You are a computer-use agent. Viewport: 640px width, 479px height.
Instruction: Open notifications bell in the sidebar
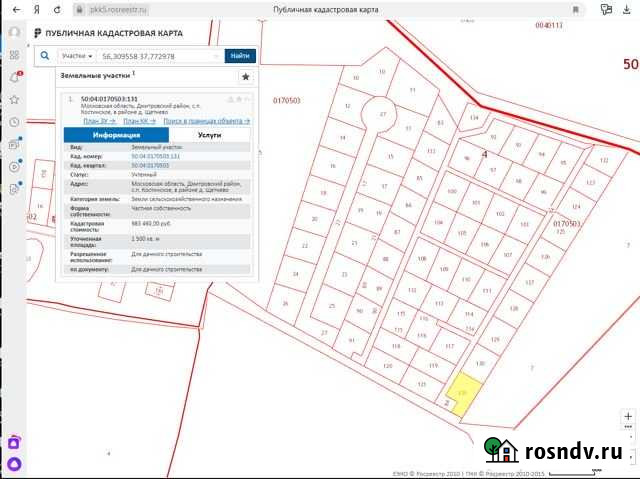14,77
